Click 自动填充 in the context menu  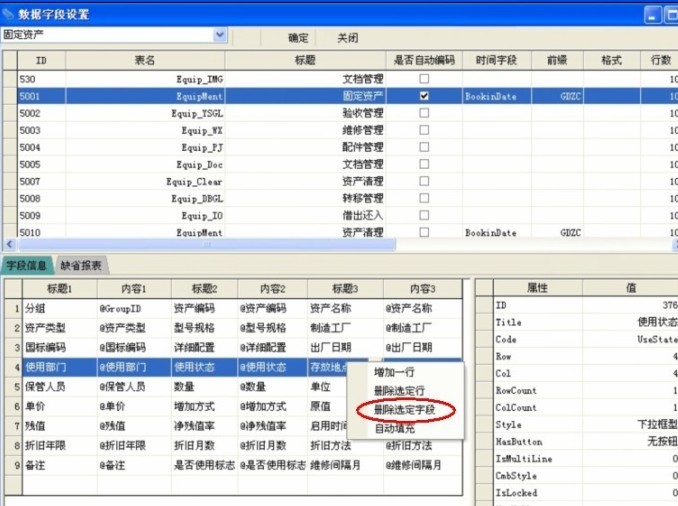coord(395,428)
